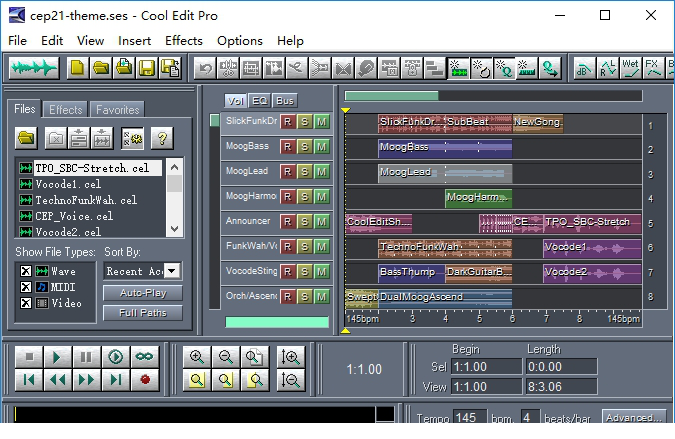Uncheck the Wave file type checkbox

26,271
